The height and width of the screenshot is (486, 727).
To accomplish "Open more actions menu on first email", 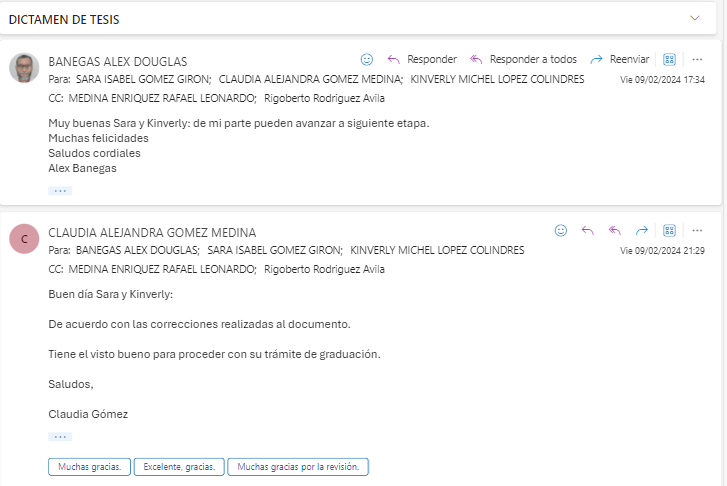I will tap(697, 59).
